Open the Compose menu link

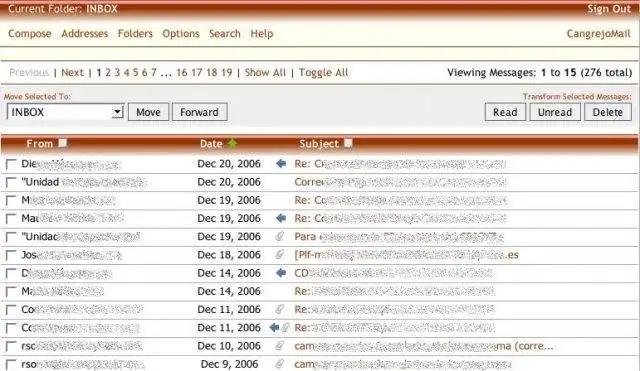coord(30,33)
